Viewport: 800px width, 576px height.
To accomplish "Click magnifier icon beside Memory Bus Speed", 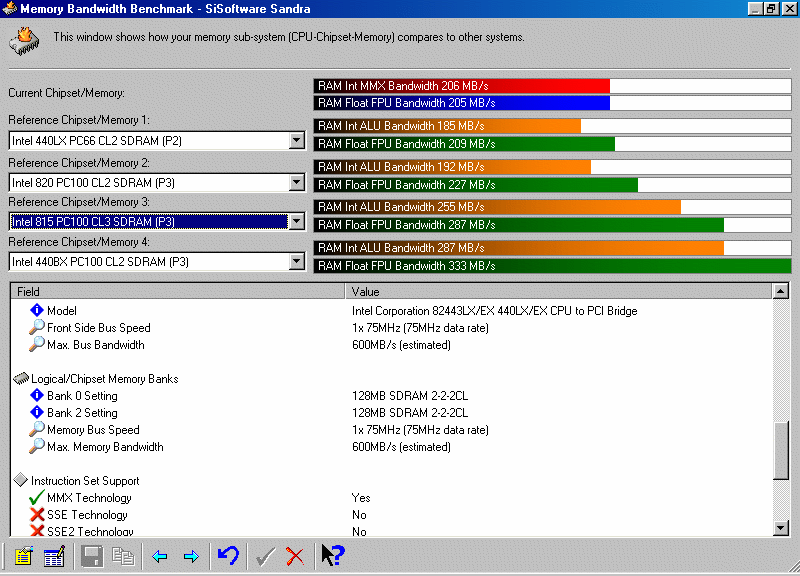I will [x=37, y=429].
